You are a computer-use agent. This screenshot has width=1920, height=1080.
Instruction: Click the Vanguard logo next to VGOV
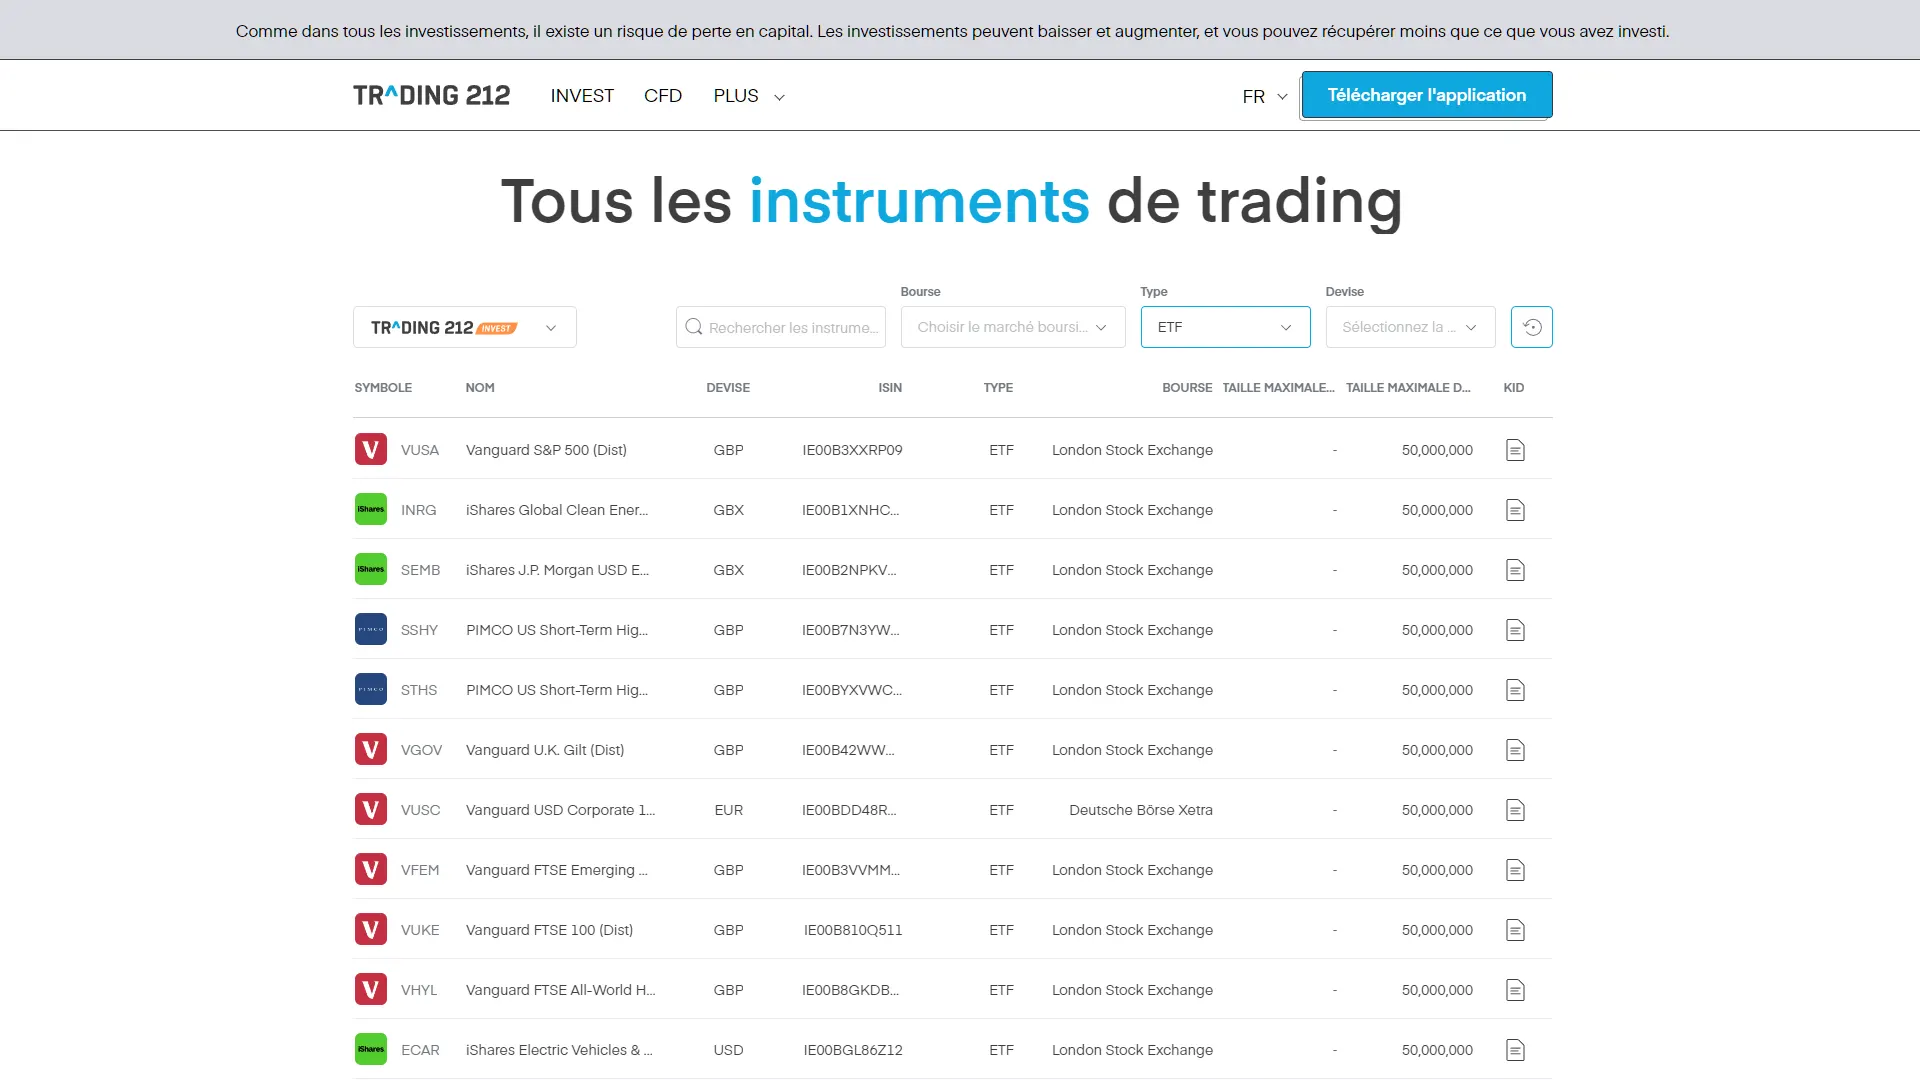tap(371, 749)
